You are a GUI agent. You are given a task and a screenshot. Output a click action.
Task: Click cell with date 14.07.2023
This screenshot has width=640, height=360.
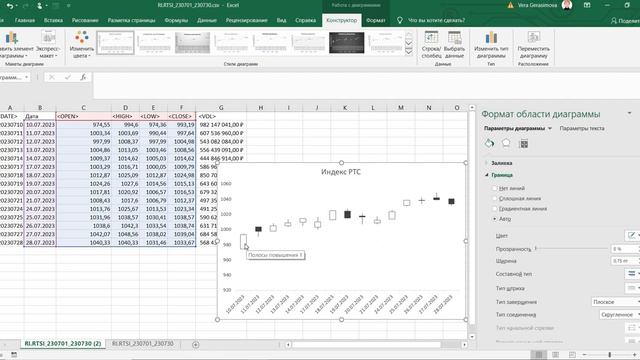(40, 158)
